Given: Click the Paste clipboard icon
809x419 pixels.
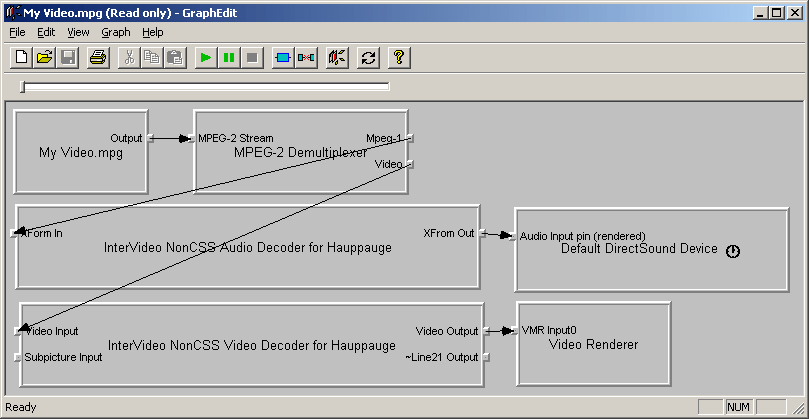Looking at the screenshot, I should point(175,57).
